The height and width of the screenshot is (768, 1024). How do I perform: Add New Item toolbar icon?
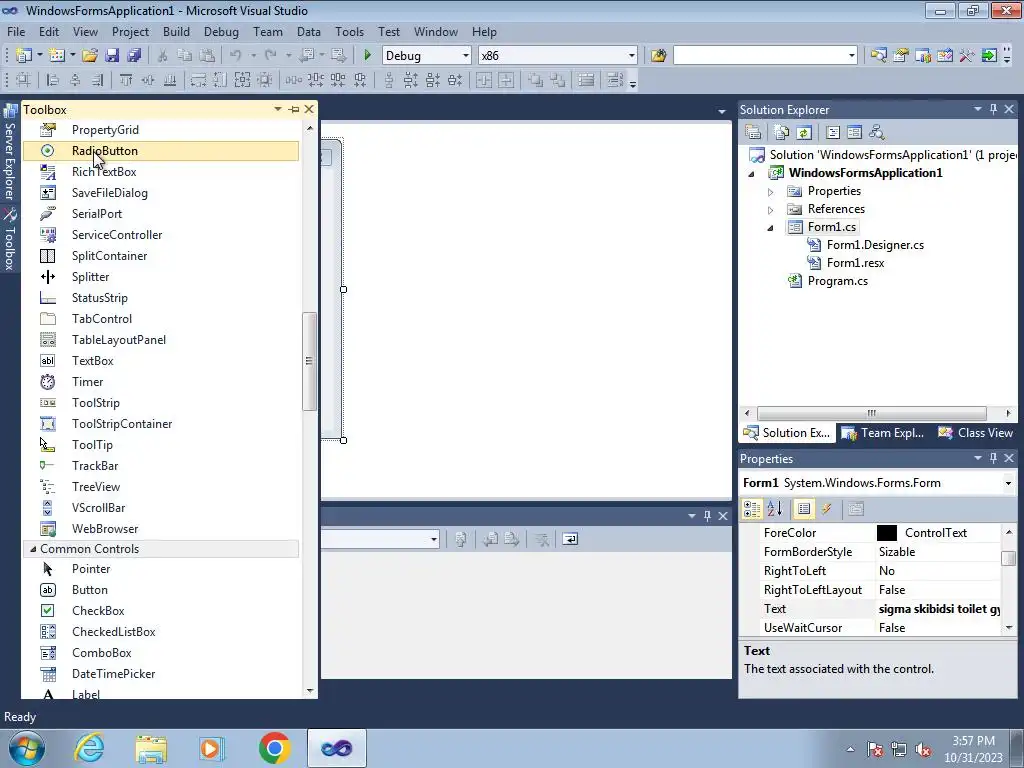point(57,56)
